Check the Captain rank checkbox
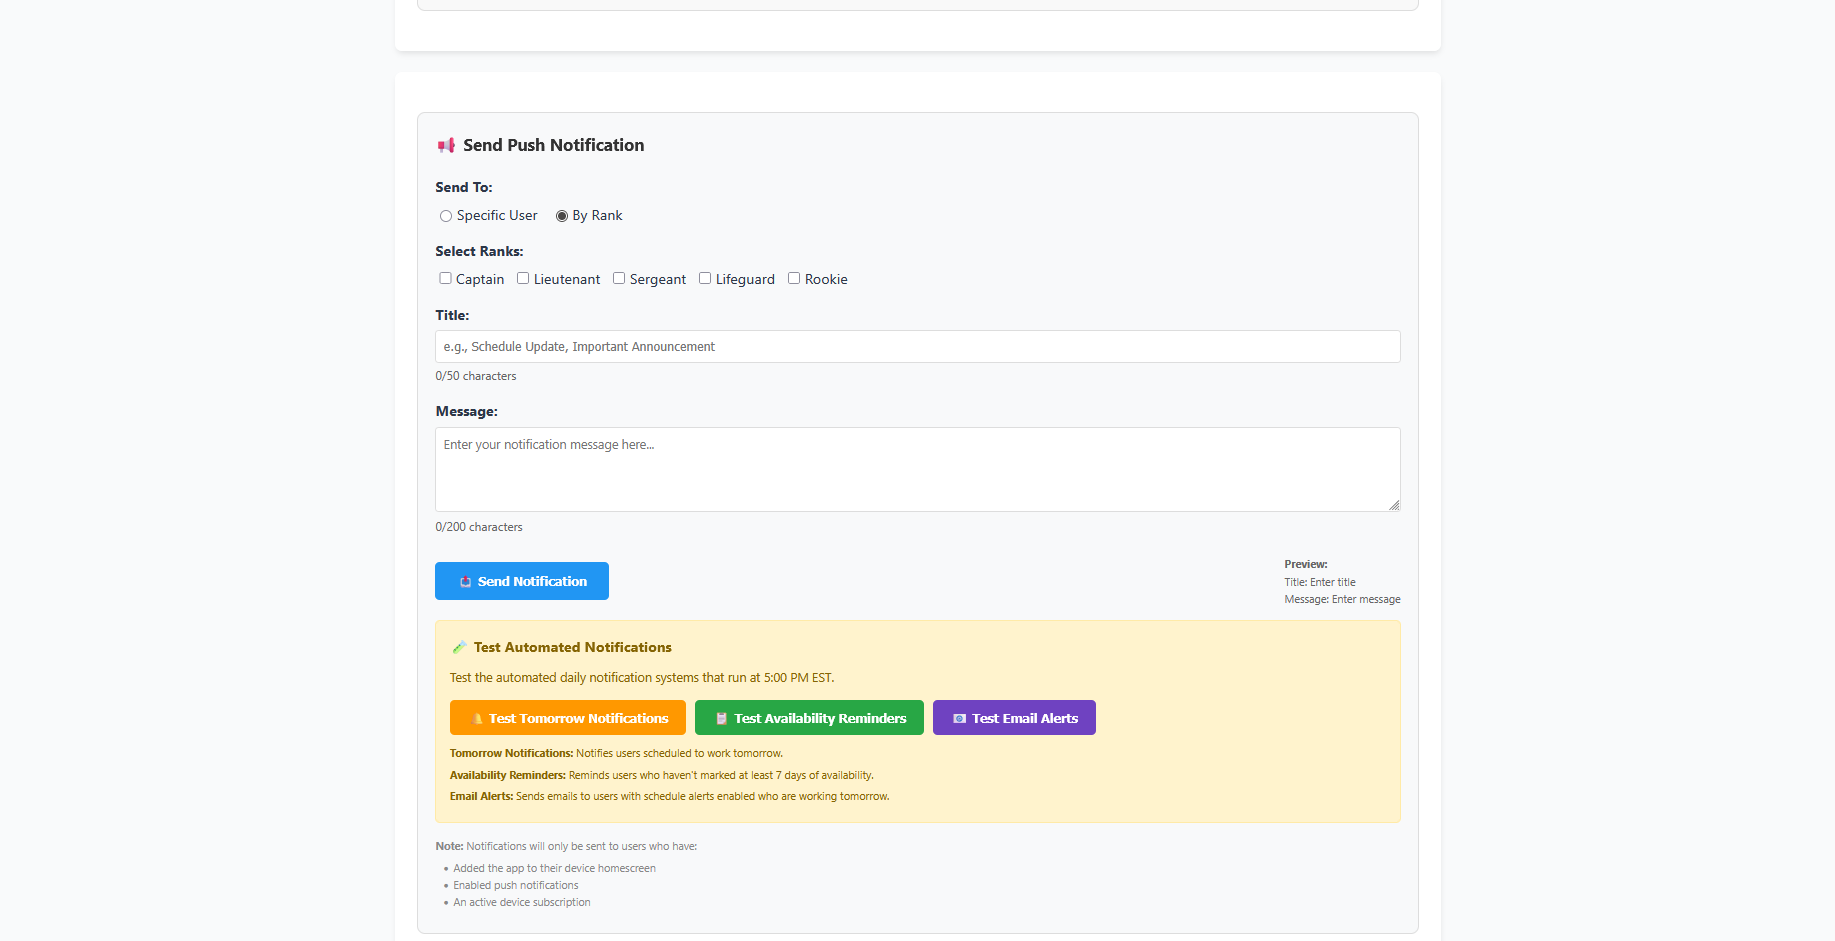The image size is (1835, 941). [x=445, y=279]
